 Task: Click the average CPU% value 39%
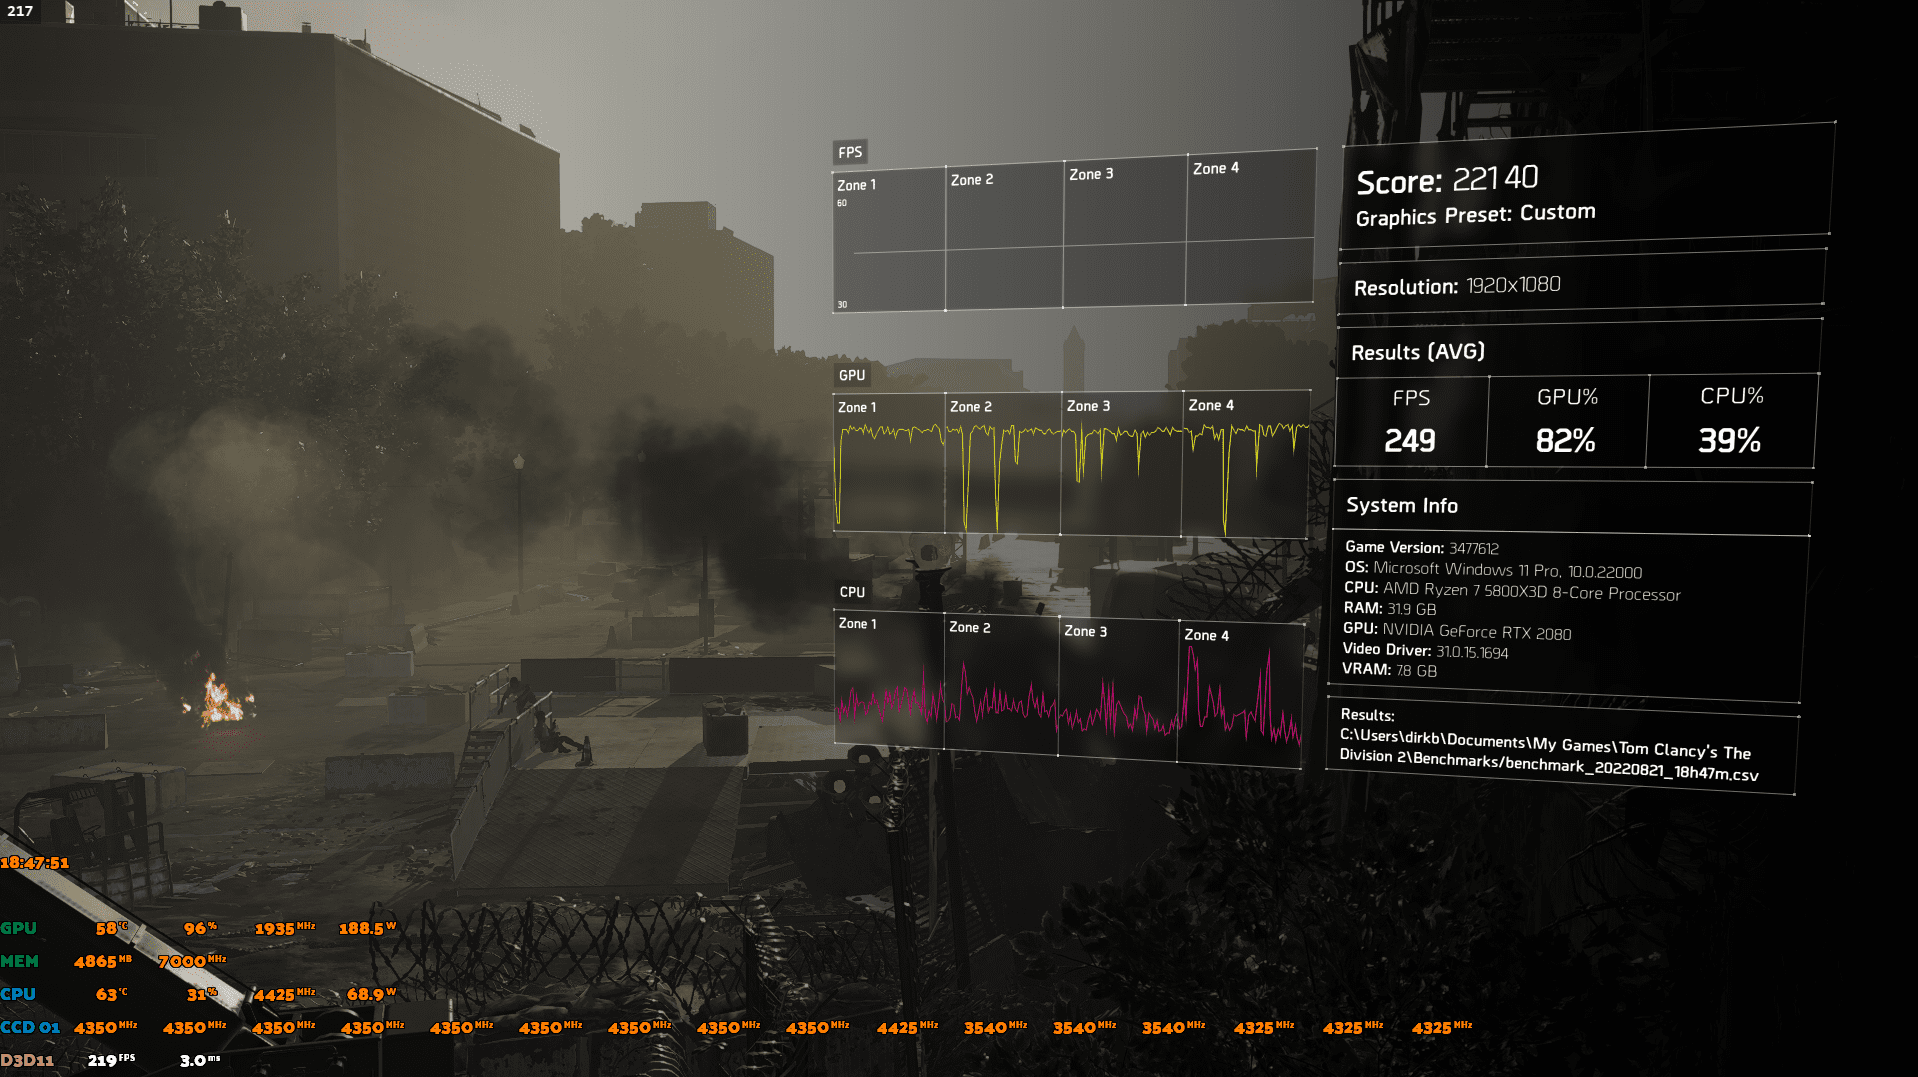(1730, 440)
